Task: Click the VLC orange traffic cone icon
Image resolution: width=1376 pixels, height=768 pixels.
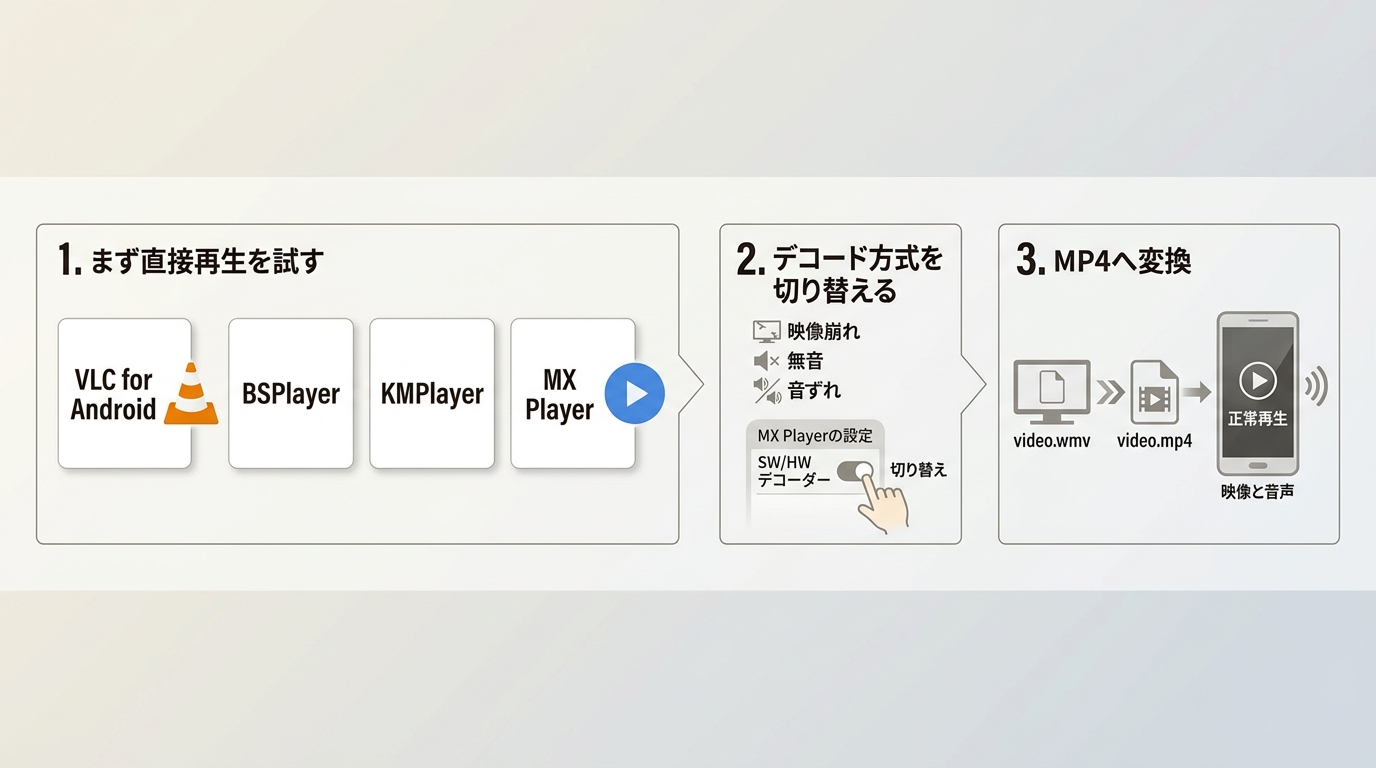Action: [x=190, y=394]
